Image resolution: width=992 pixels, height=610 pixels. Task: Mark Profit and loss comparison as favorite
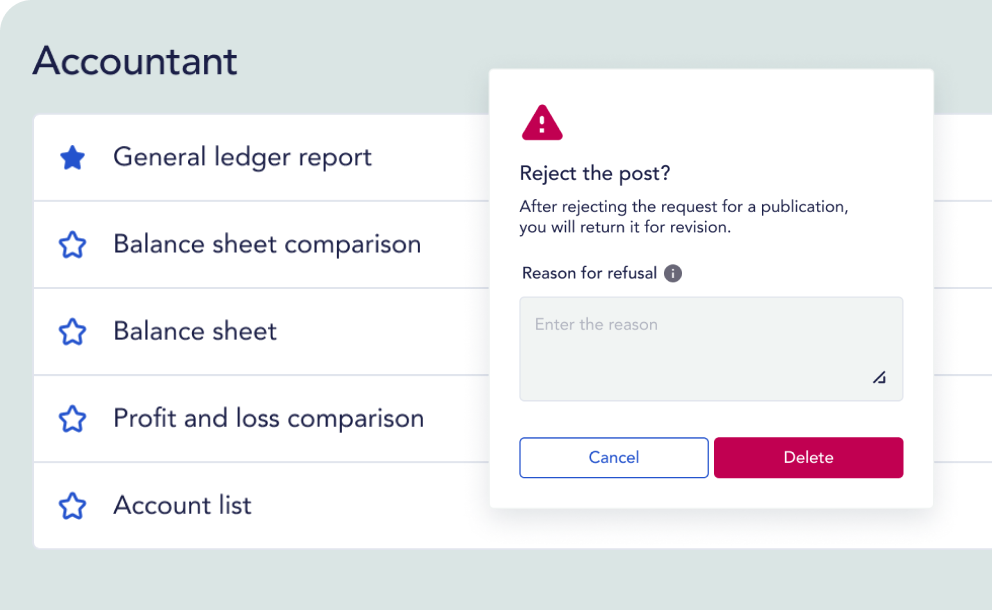pyautogui.click(x=72, y=419)
